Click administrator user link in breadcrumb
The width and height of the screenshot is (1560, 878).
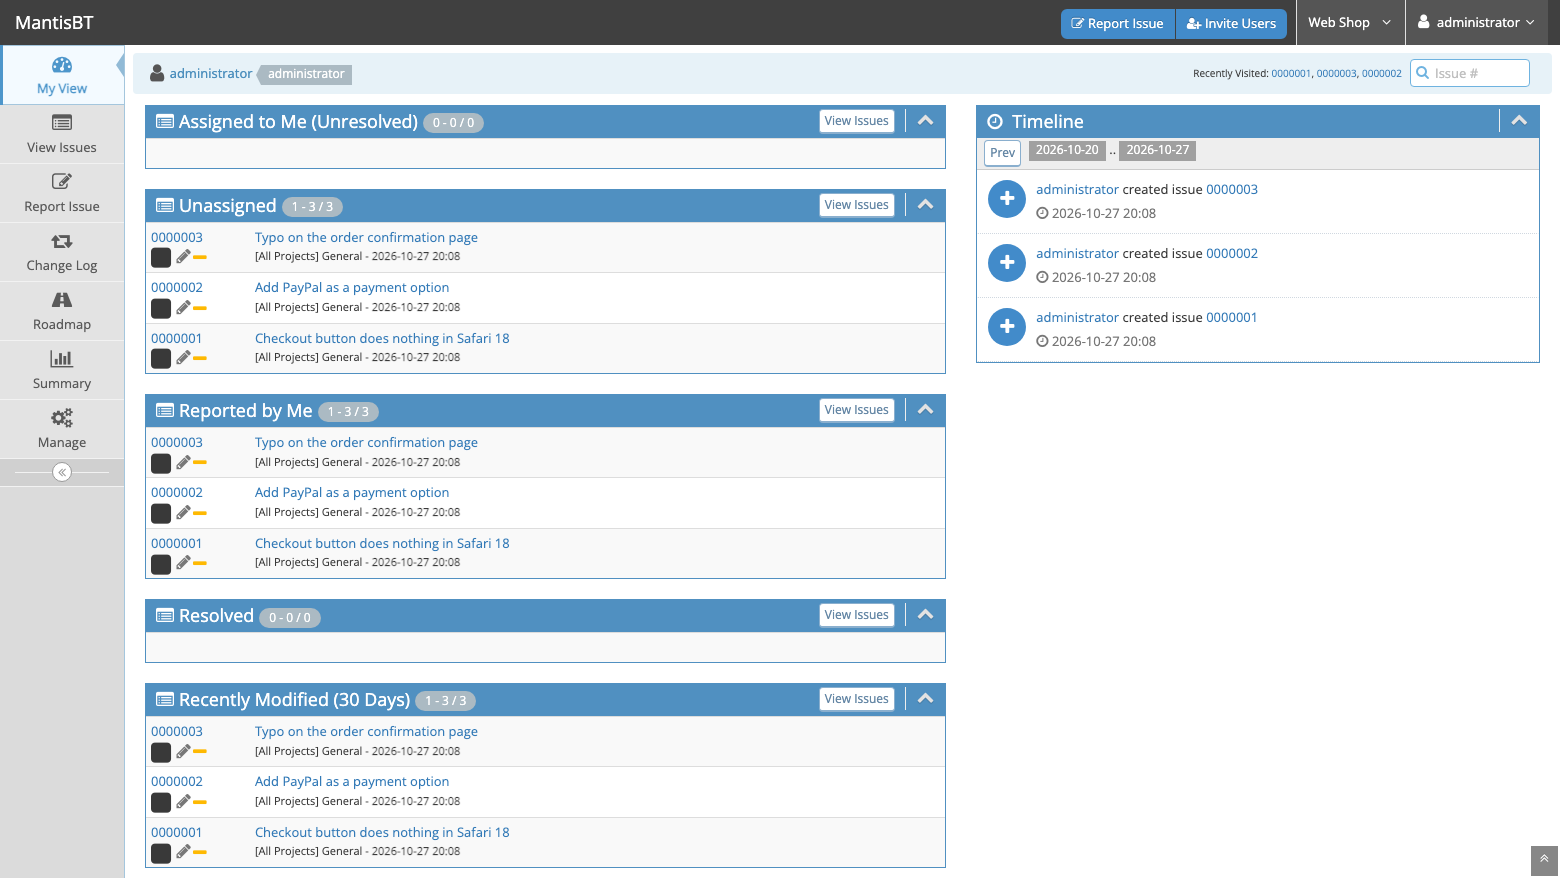pos(211,74)
